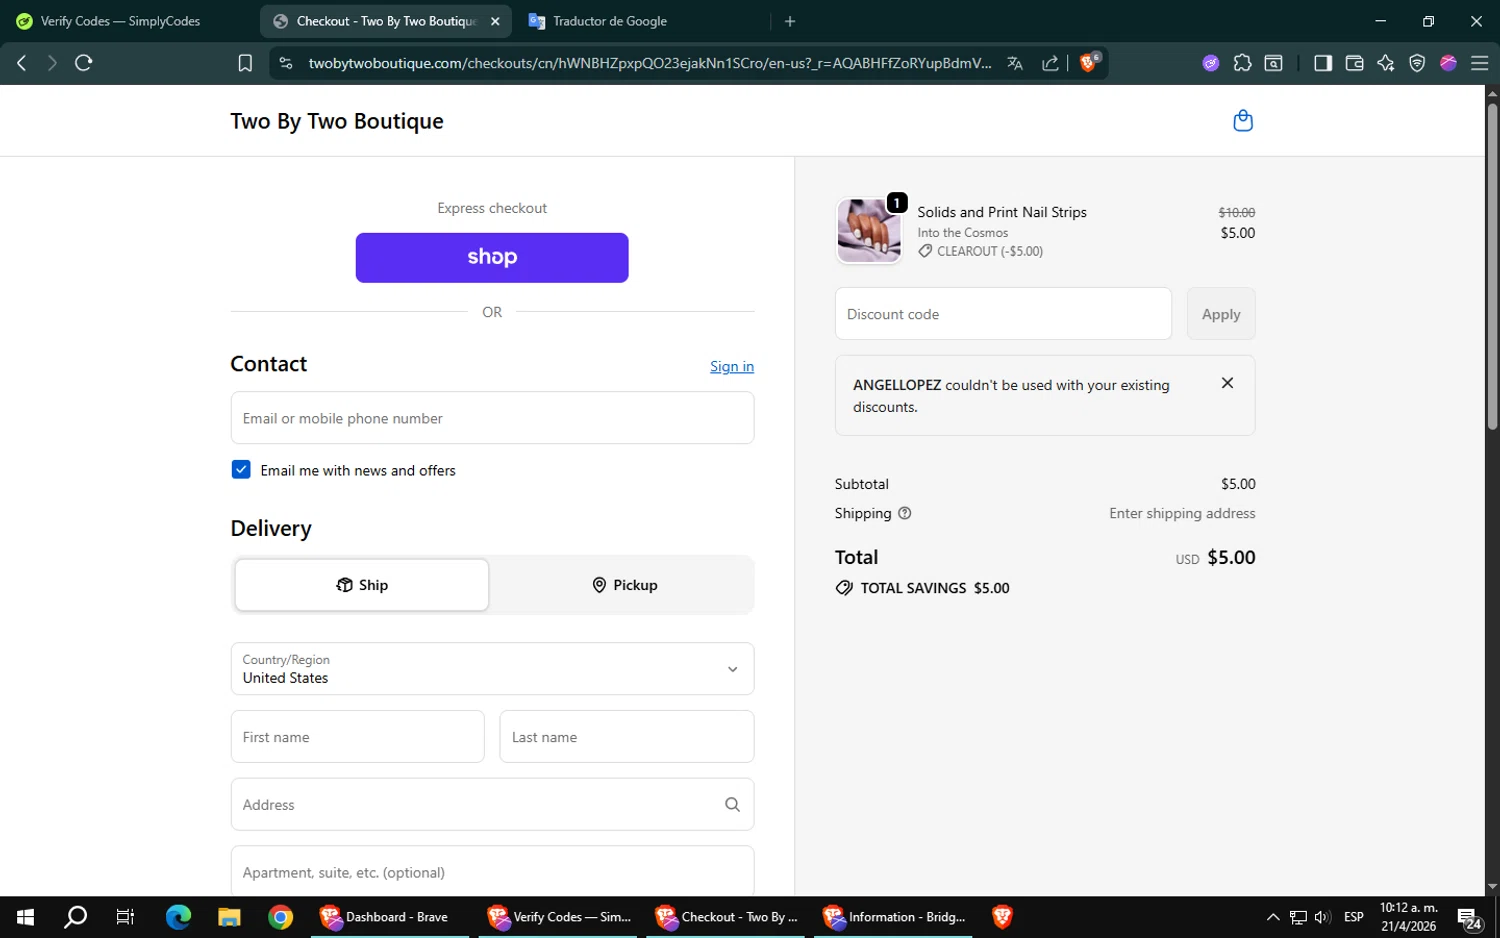
Task: Select the Pickup delivery option
Action: 624,585
